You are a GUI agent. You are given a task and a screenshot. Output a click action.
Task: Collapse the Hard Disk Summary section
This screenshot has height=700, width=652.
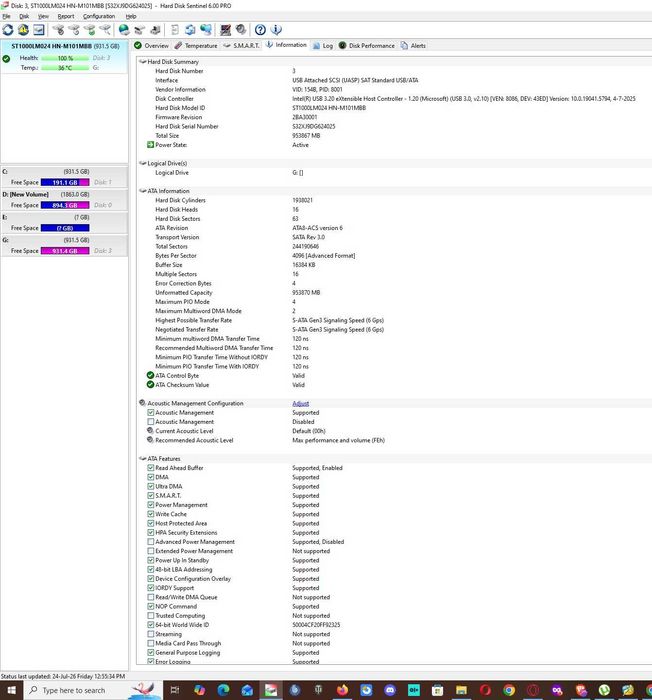(142, 62)
